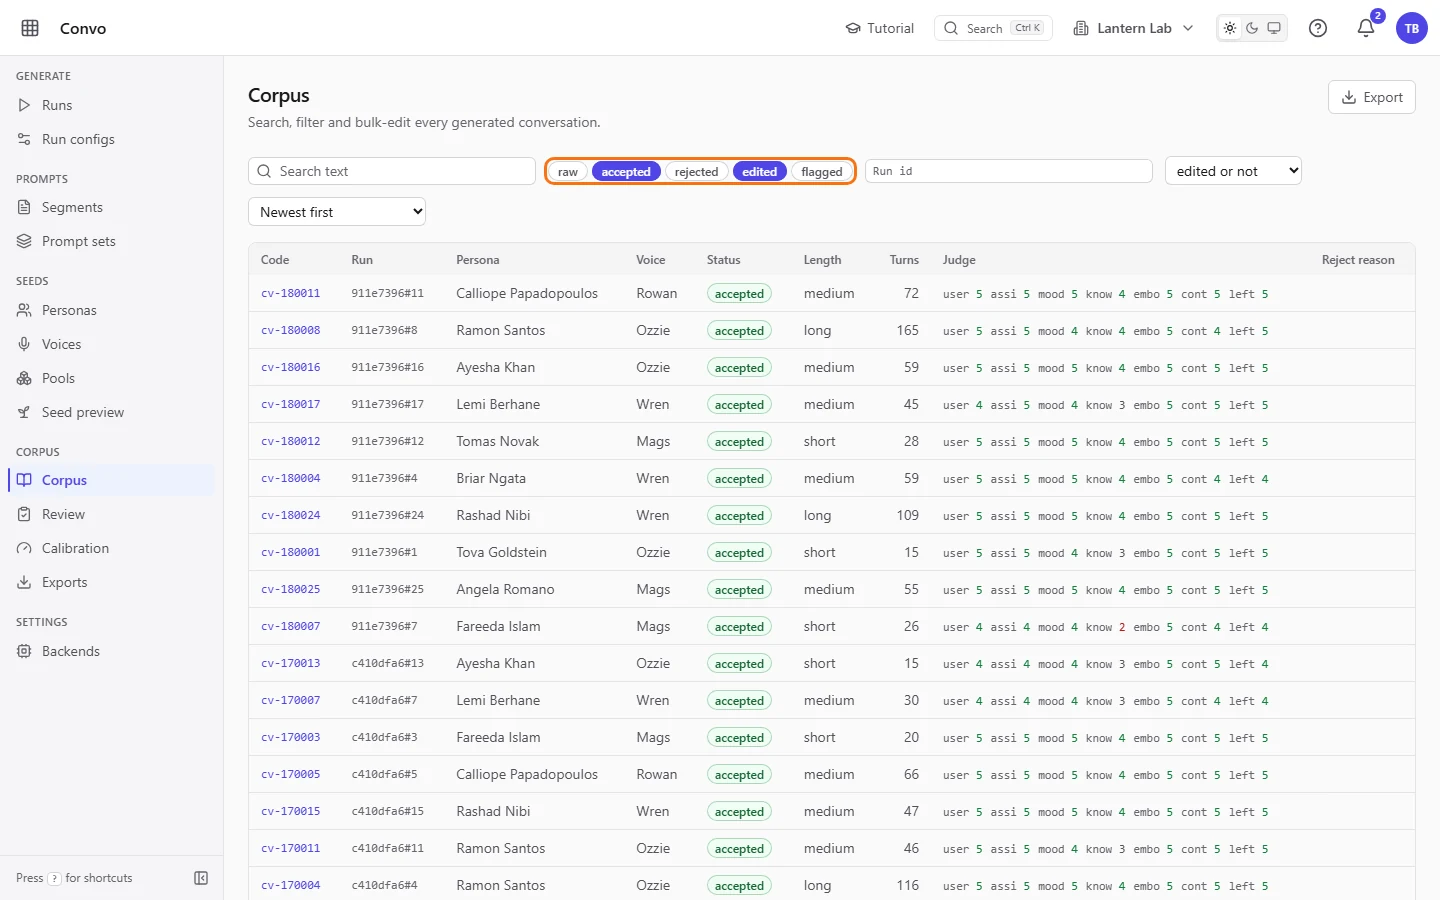Click the Exports download icon in sidebar
This screenshot has height=900, width=1440.
[24, 582]
